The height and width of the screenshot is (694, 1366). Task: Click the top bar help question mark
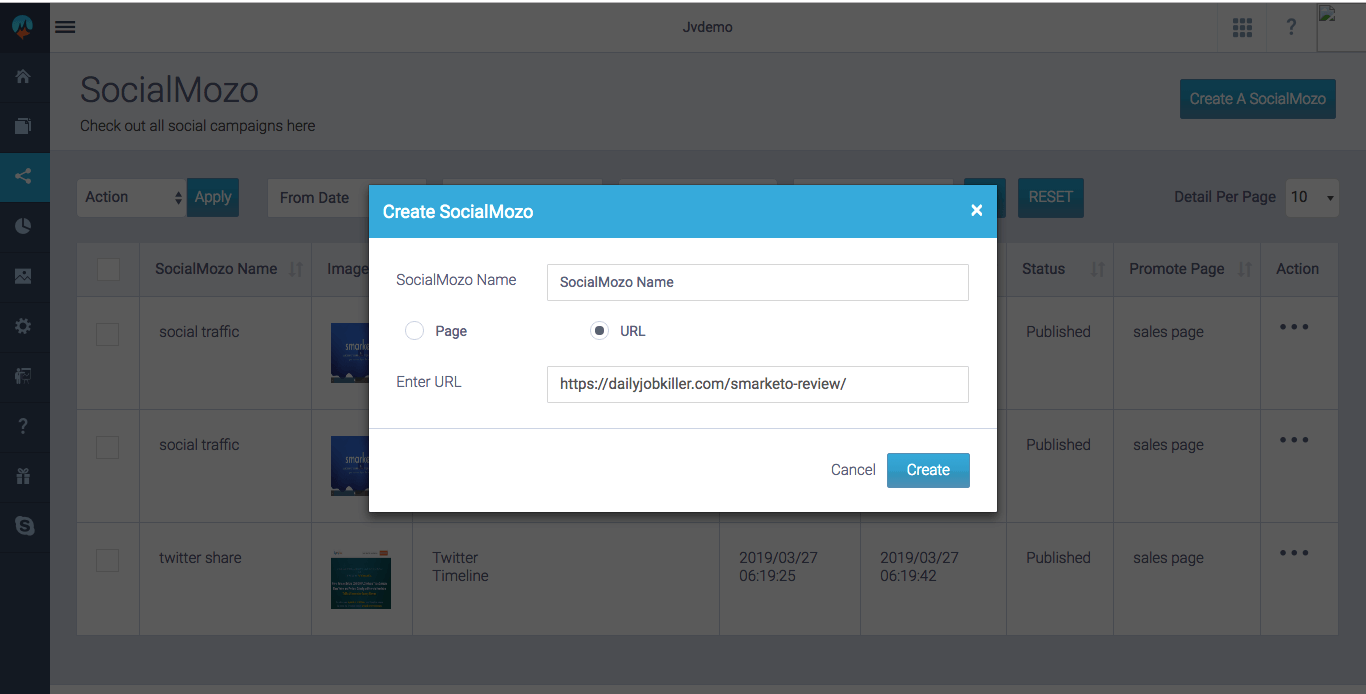click(x=1291, y=27)
